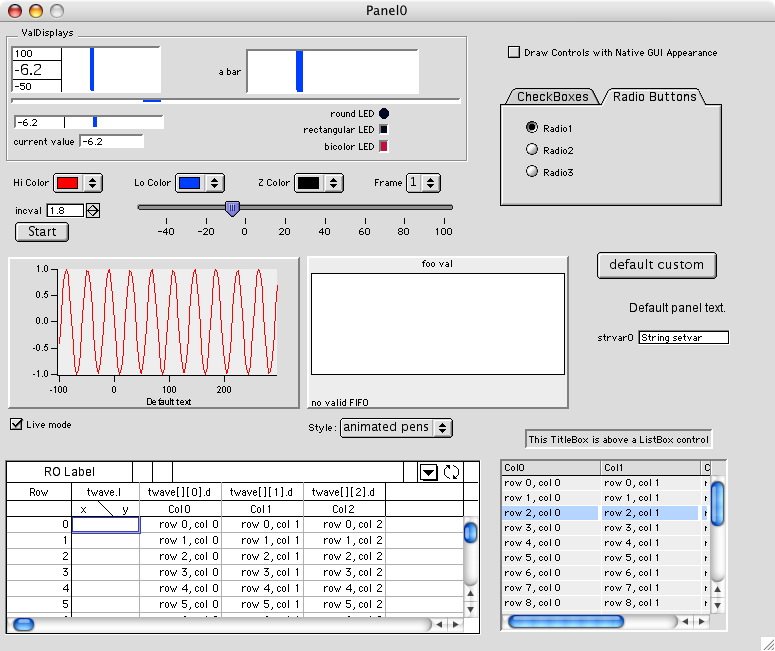Click the listbox horizontal scroll right arrow
Viewport: 775px width, 651px height.
coord(702,621)
